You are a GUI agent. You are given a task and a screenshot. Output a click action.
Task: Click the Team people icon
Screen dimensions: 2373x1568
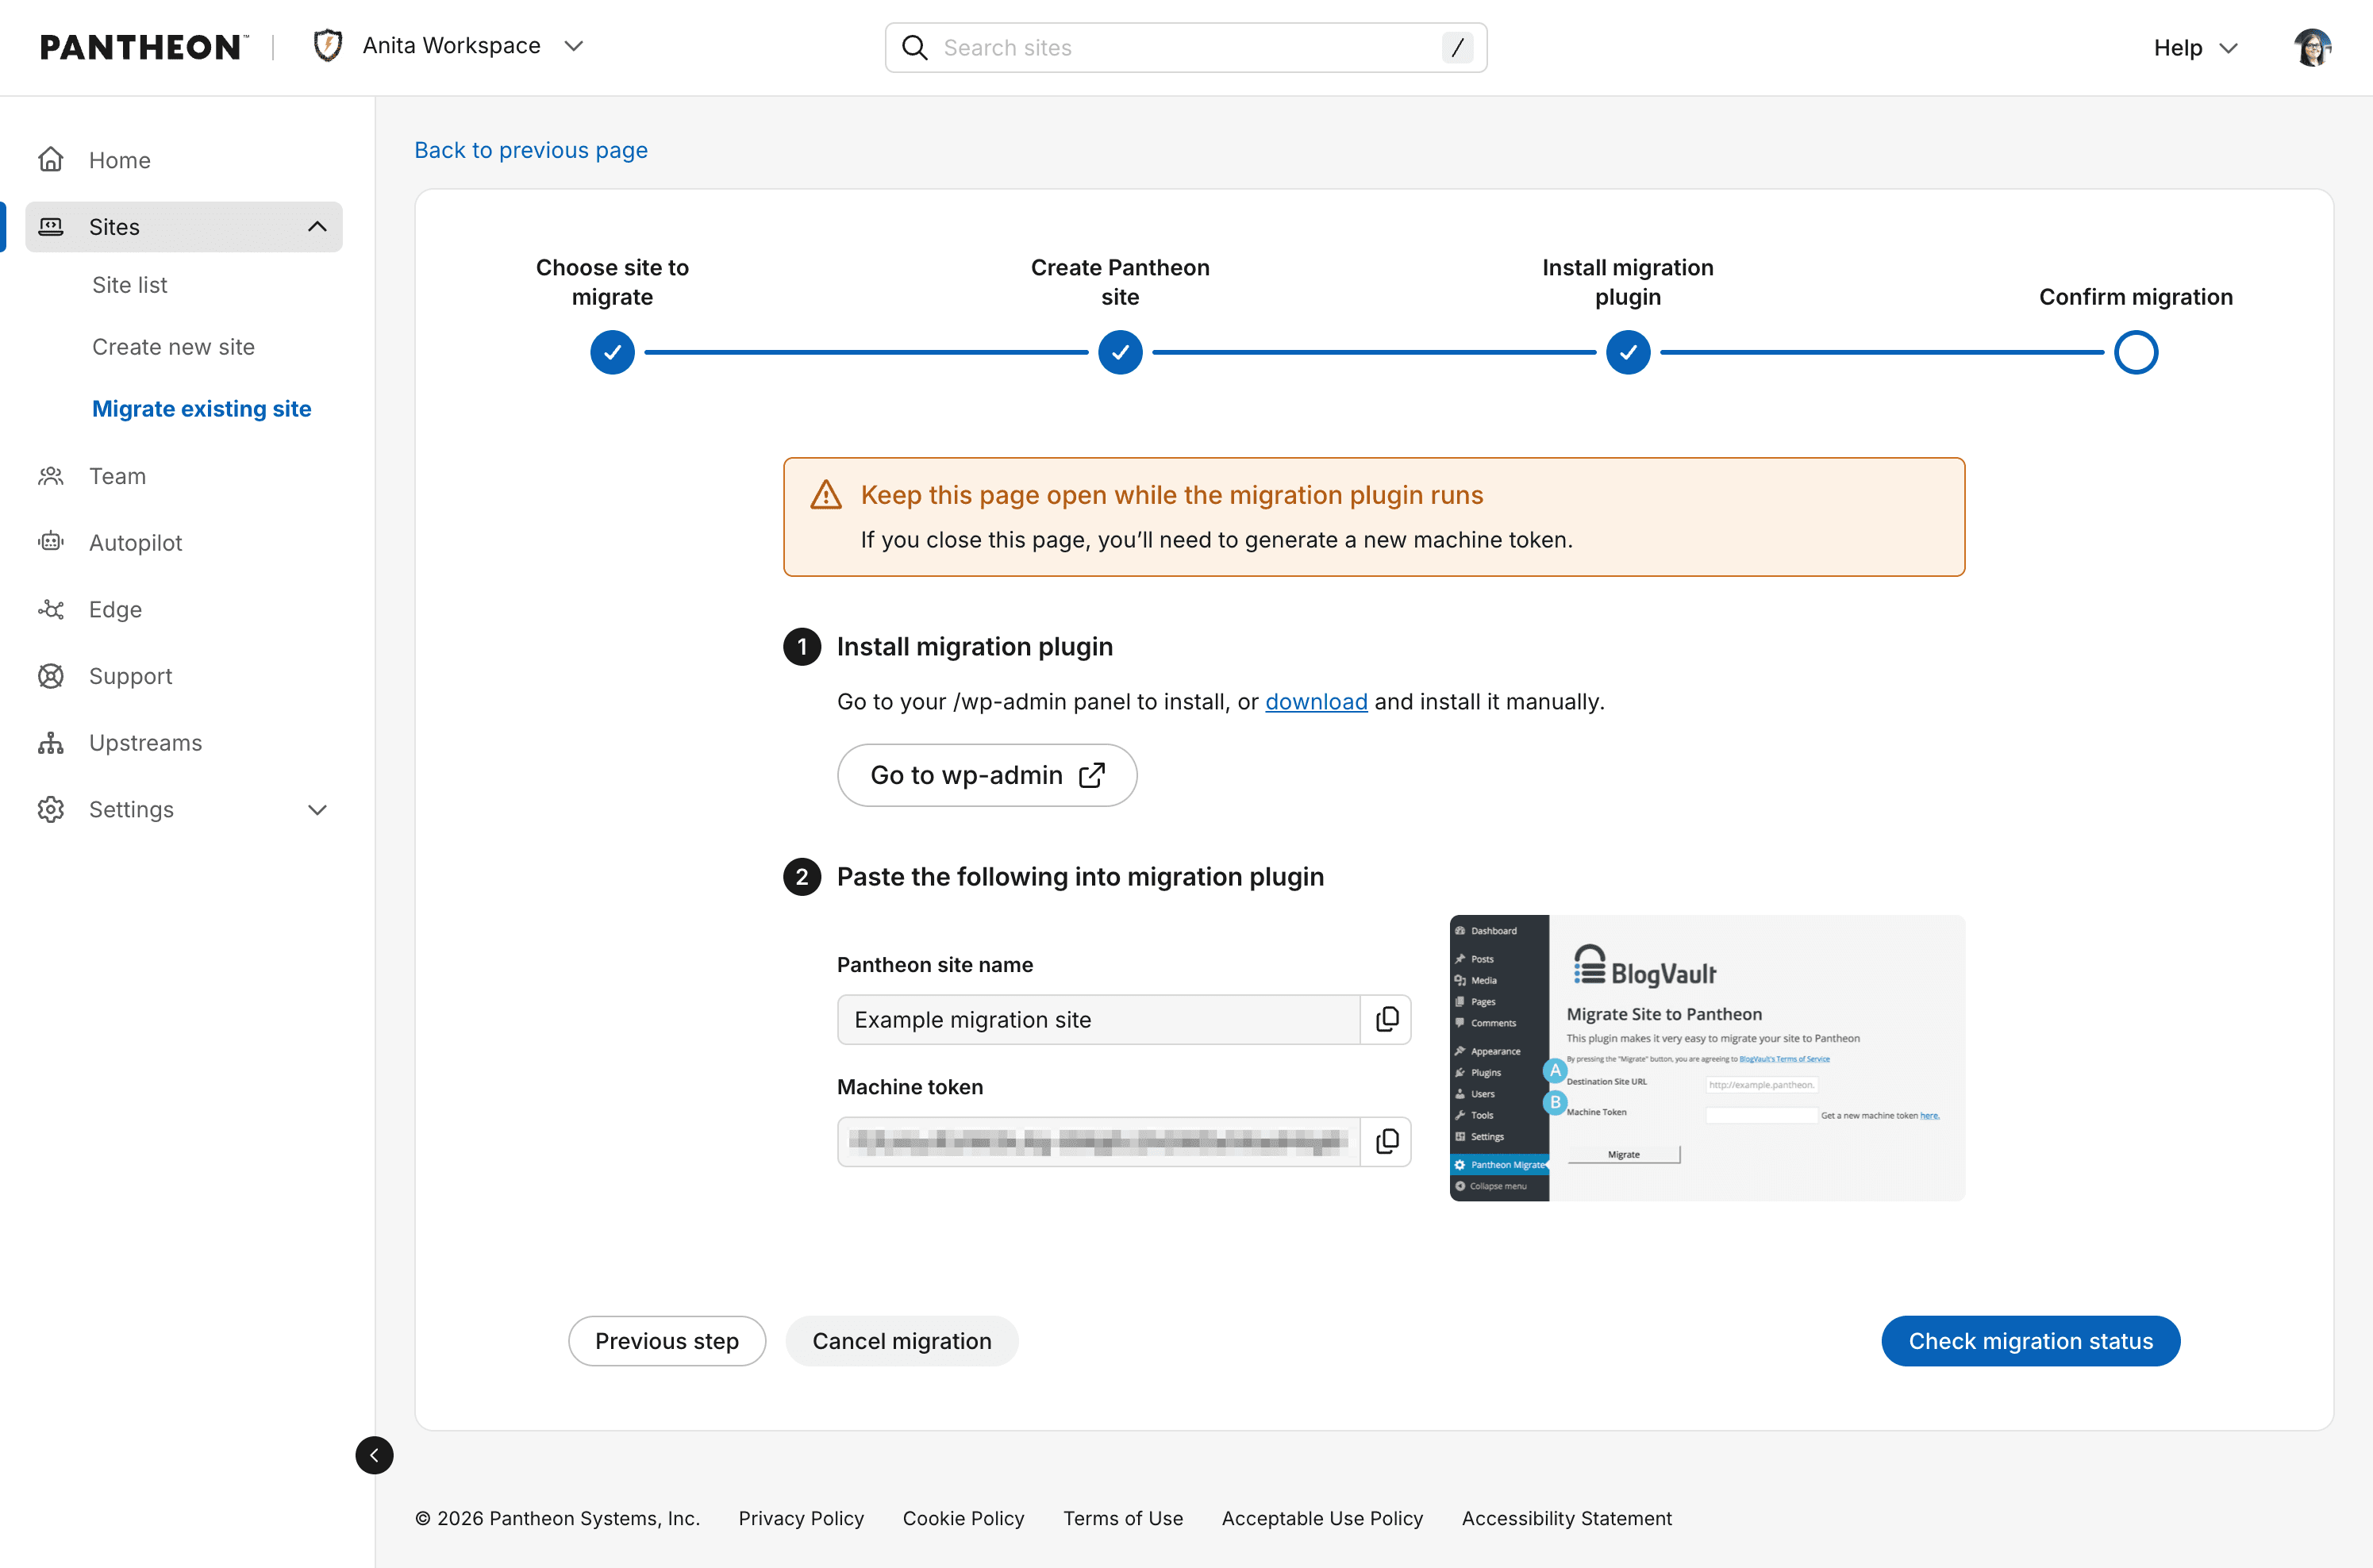point(51,476)
